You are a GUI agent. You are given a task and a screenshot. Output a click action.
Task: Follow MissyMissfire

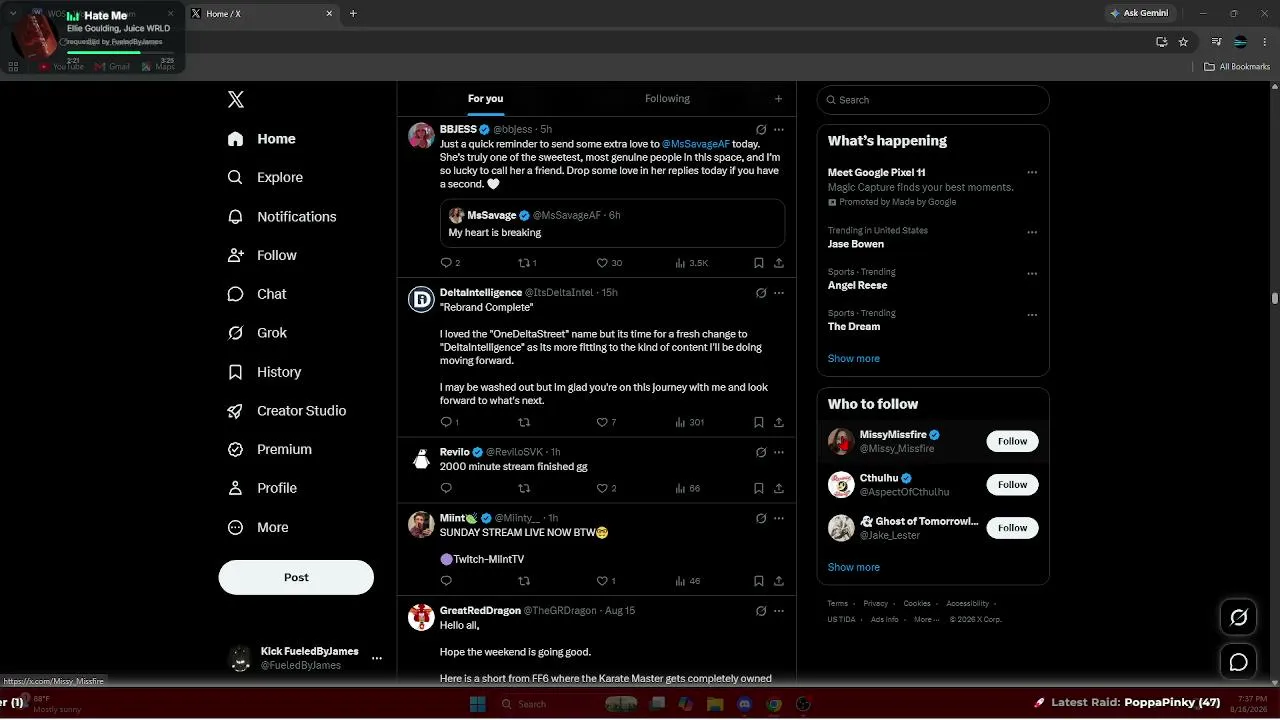click(x=1012, y=441)
